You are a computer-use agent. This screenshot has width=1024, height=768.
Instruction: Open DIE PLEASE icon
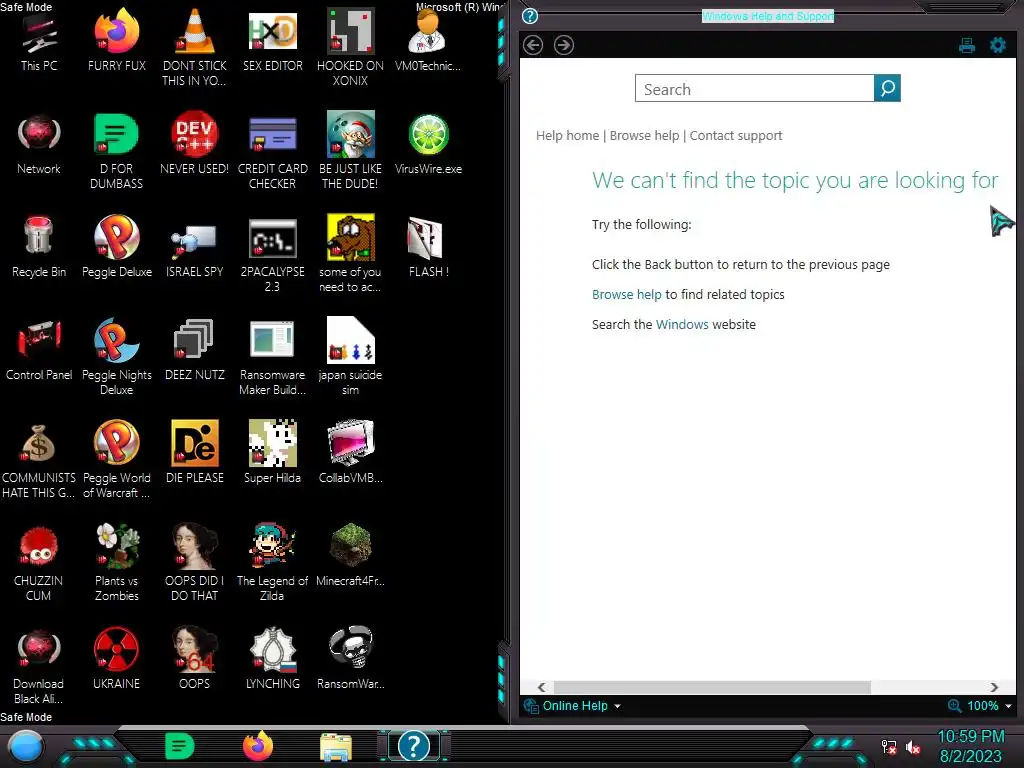point(195,453)
